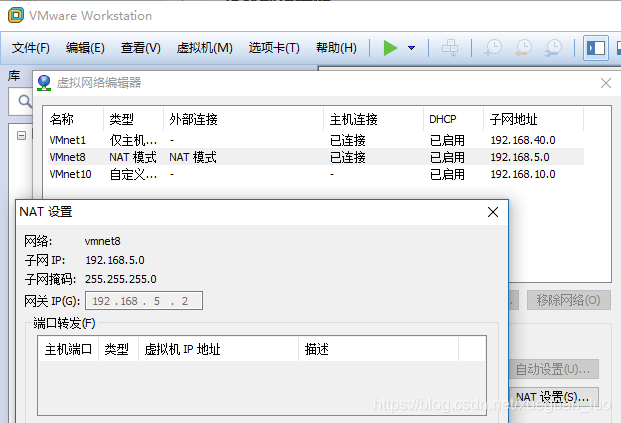Screen dimensions: 621x423
Task: Click the VMware Workstation logo icon
Action: pos(16,15)
